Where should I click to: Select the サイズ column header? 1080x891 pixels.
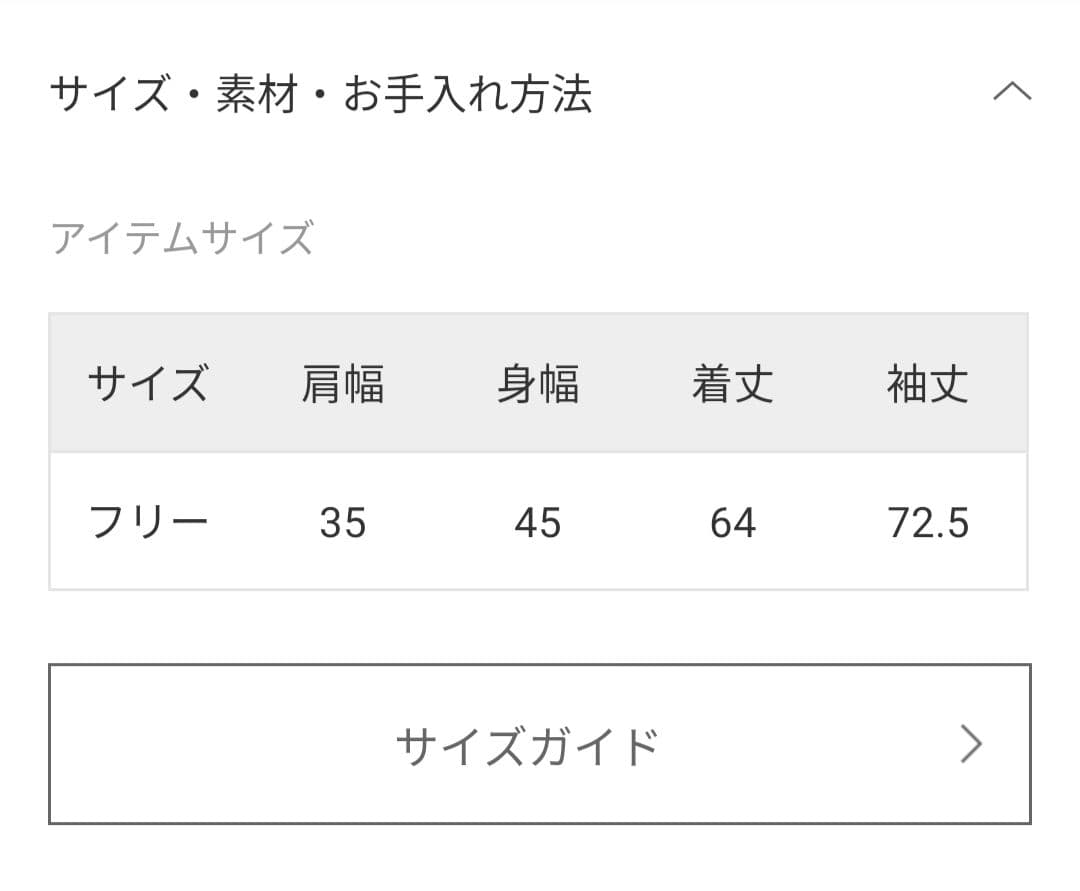(148, 383)
